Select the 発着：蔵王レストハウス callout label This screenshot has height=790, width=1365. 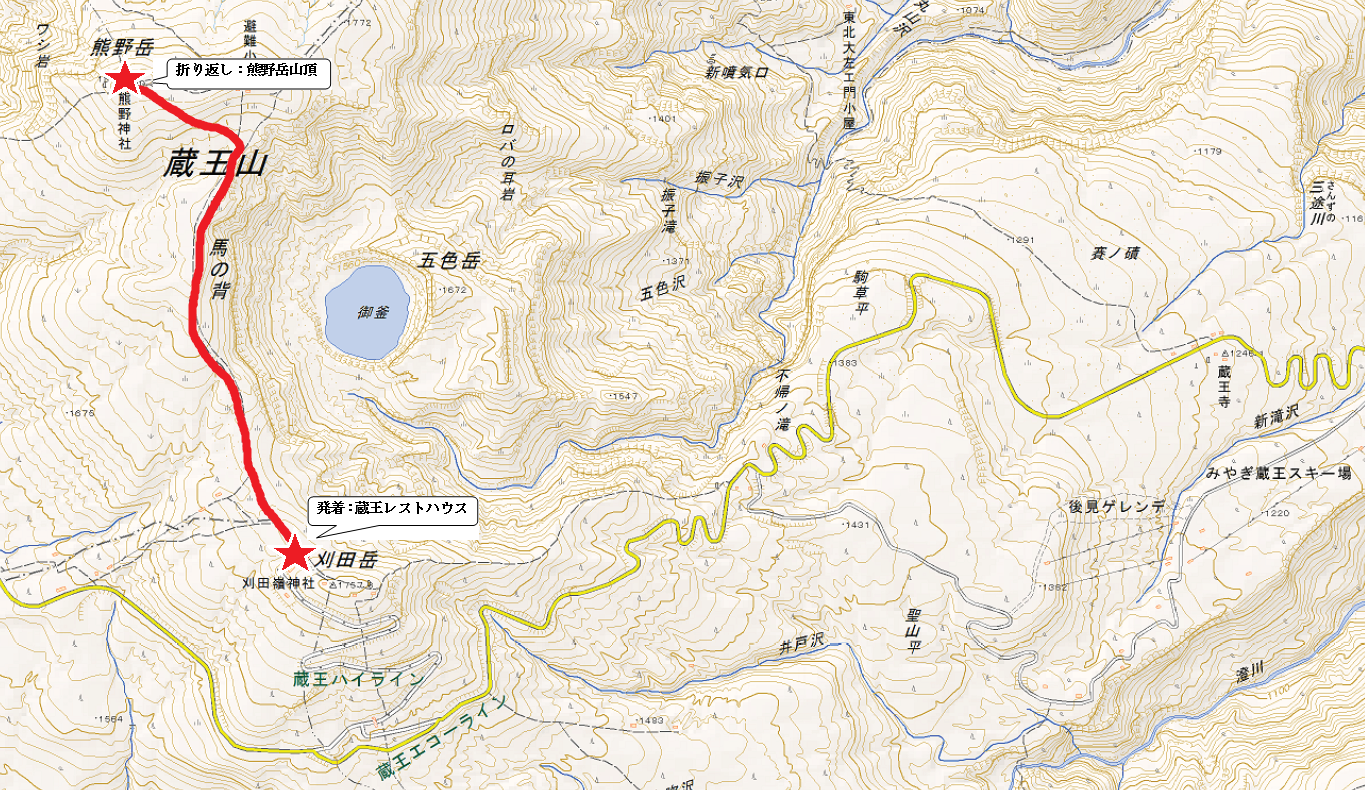tap(392, 508)
